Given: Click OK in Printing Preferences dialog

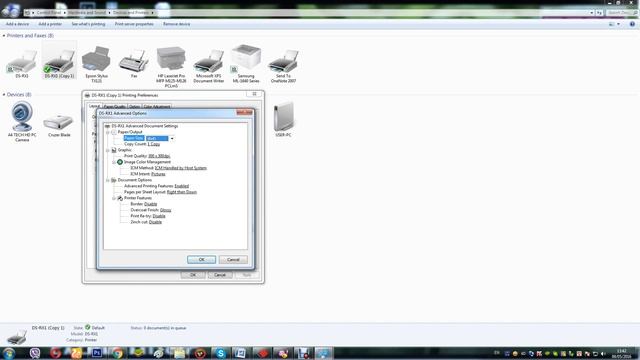Looking at the screenshot, I should click(193, 275).
